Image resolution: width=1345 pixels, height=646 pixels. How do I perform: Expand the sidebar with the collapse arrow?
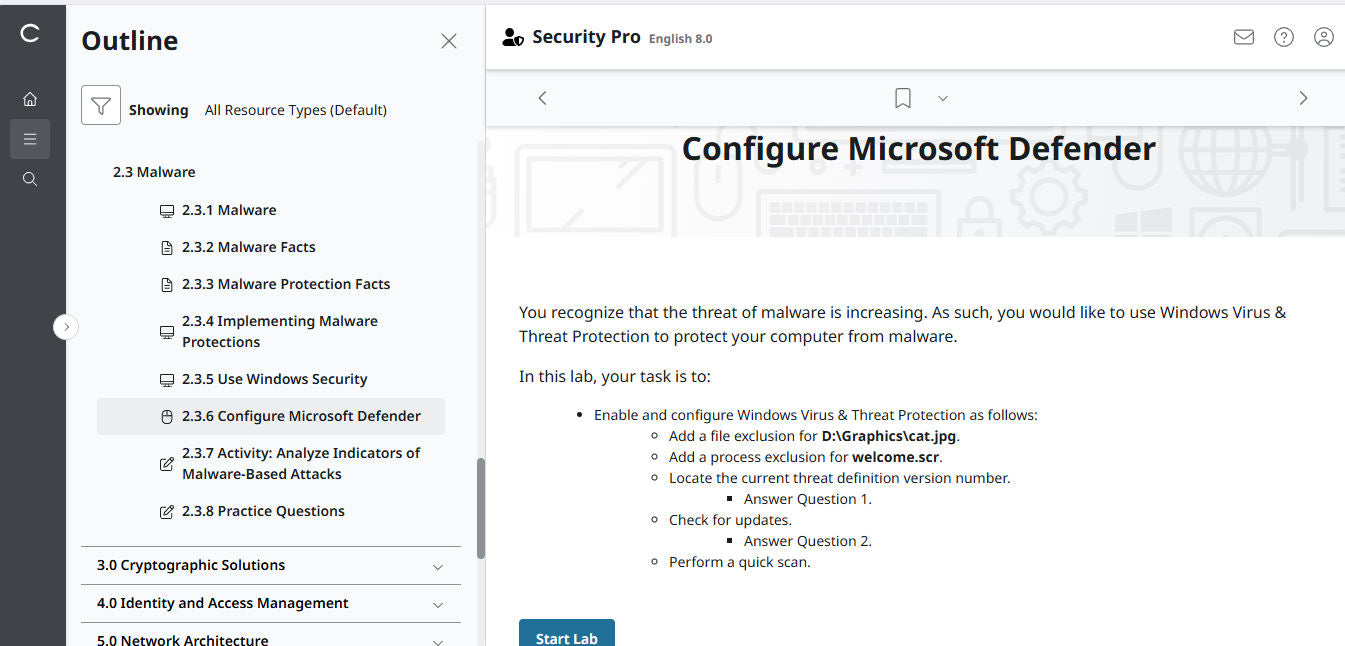coord(66,327)
